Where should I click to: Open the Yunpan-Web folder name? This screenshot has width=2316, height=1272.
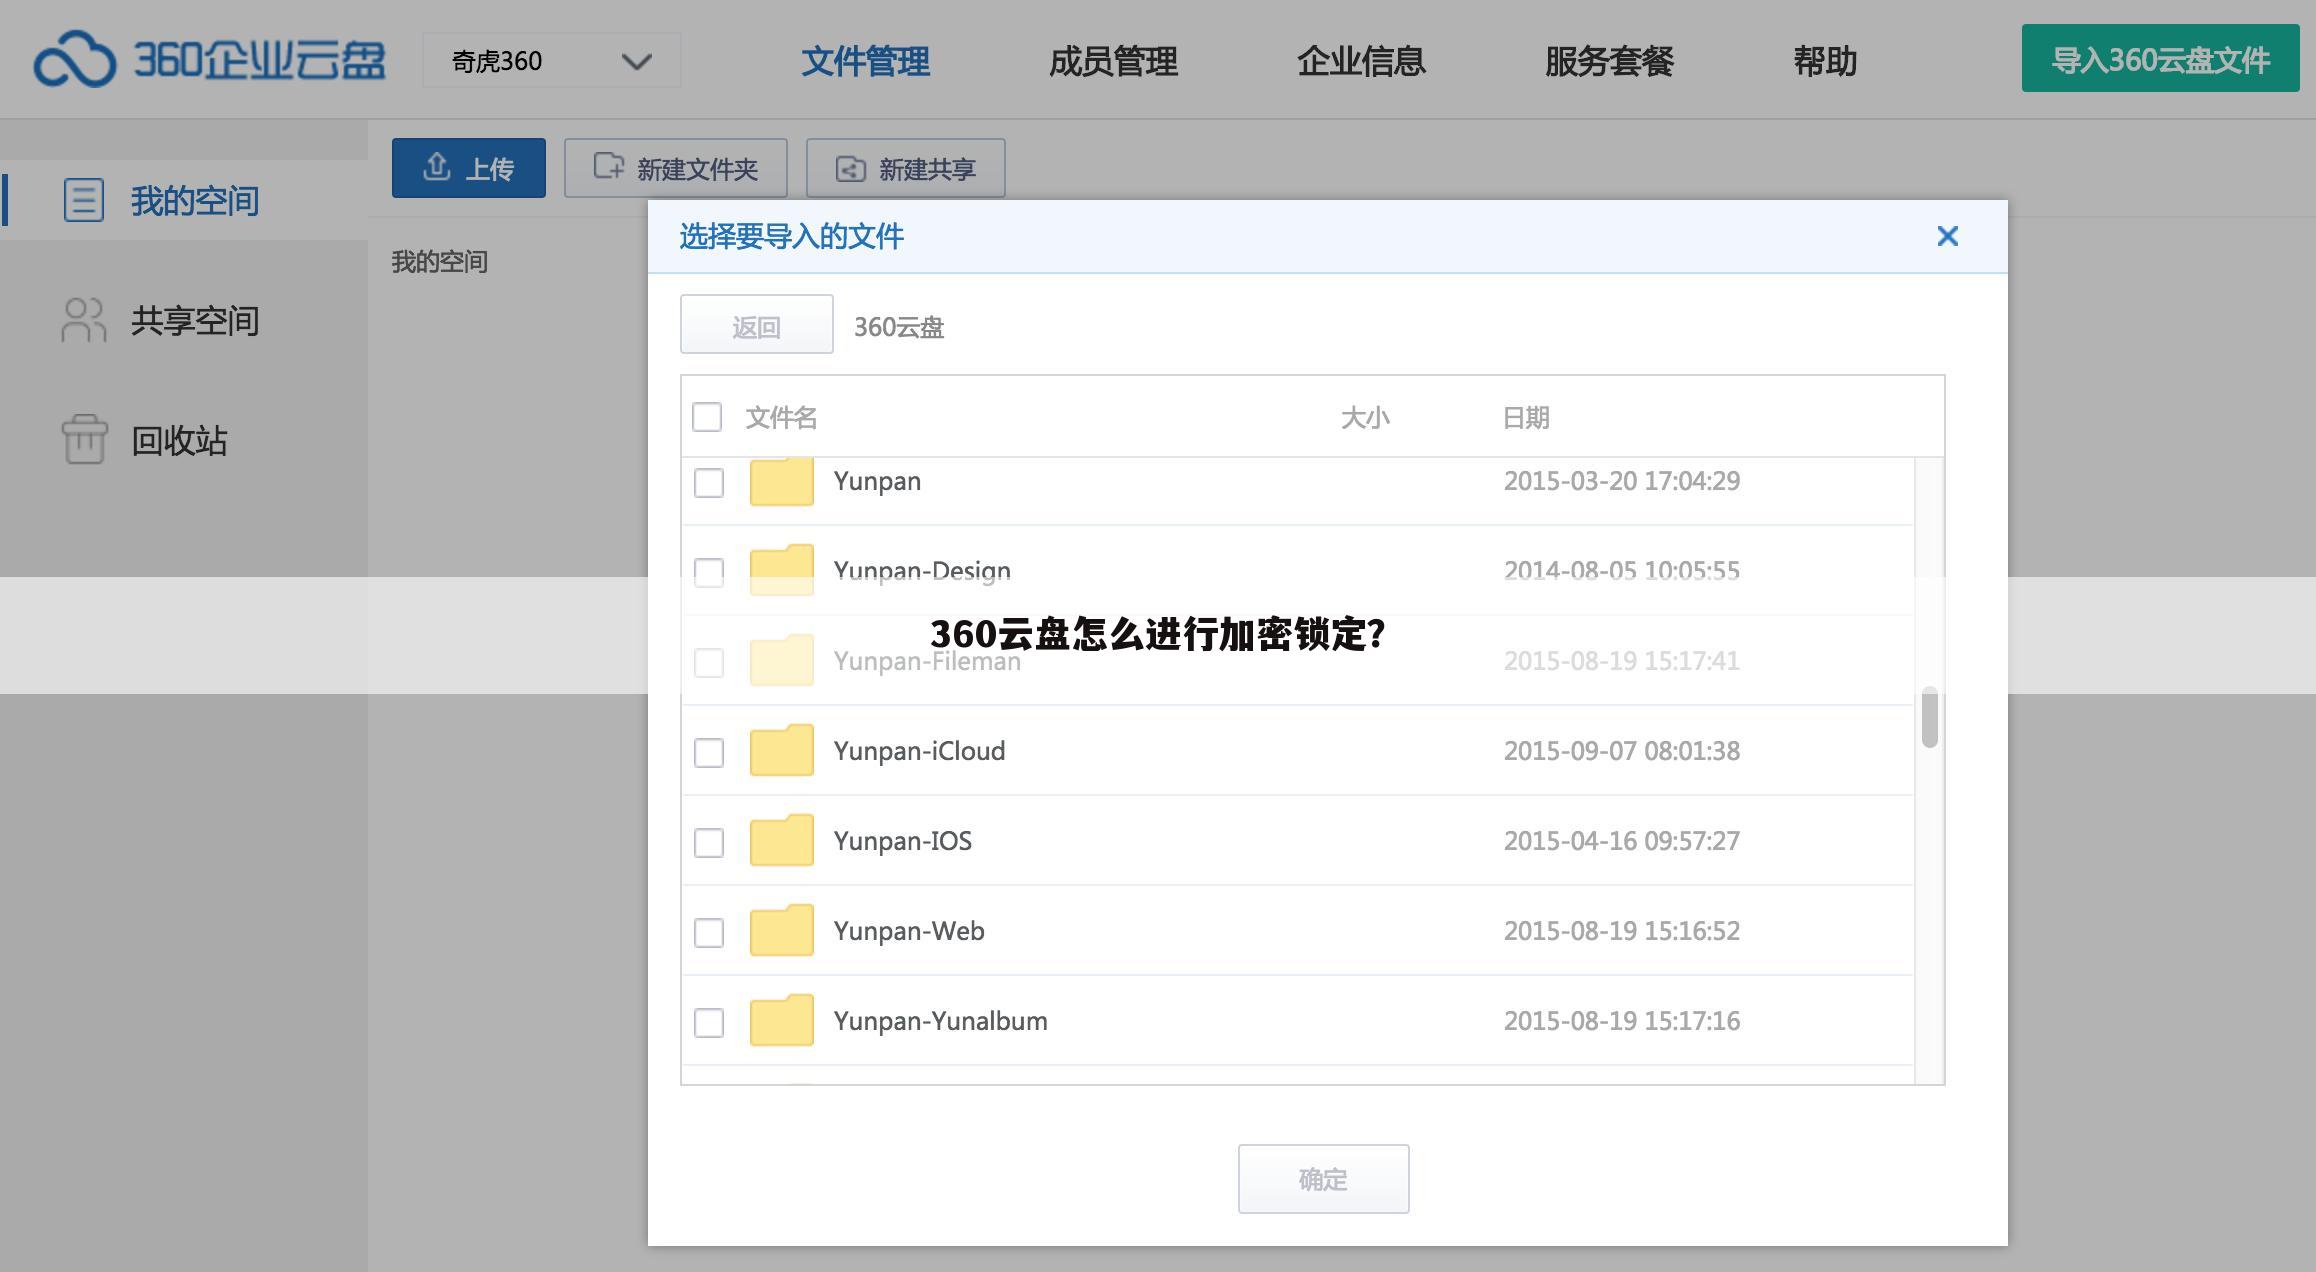coord(908,931)
